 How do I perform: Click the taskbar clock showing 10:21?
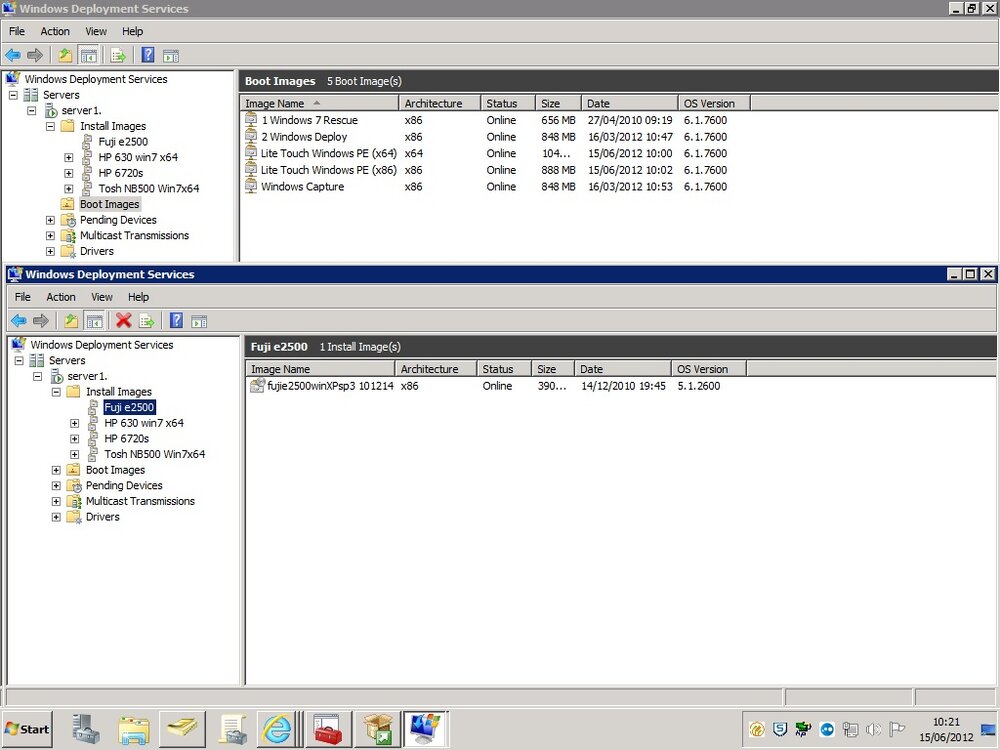946,722
